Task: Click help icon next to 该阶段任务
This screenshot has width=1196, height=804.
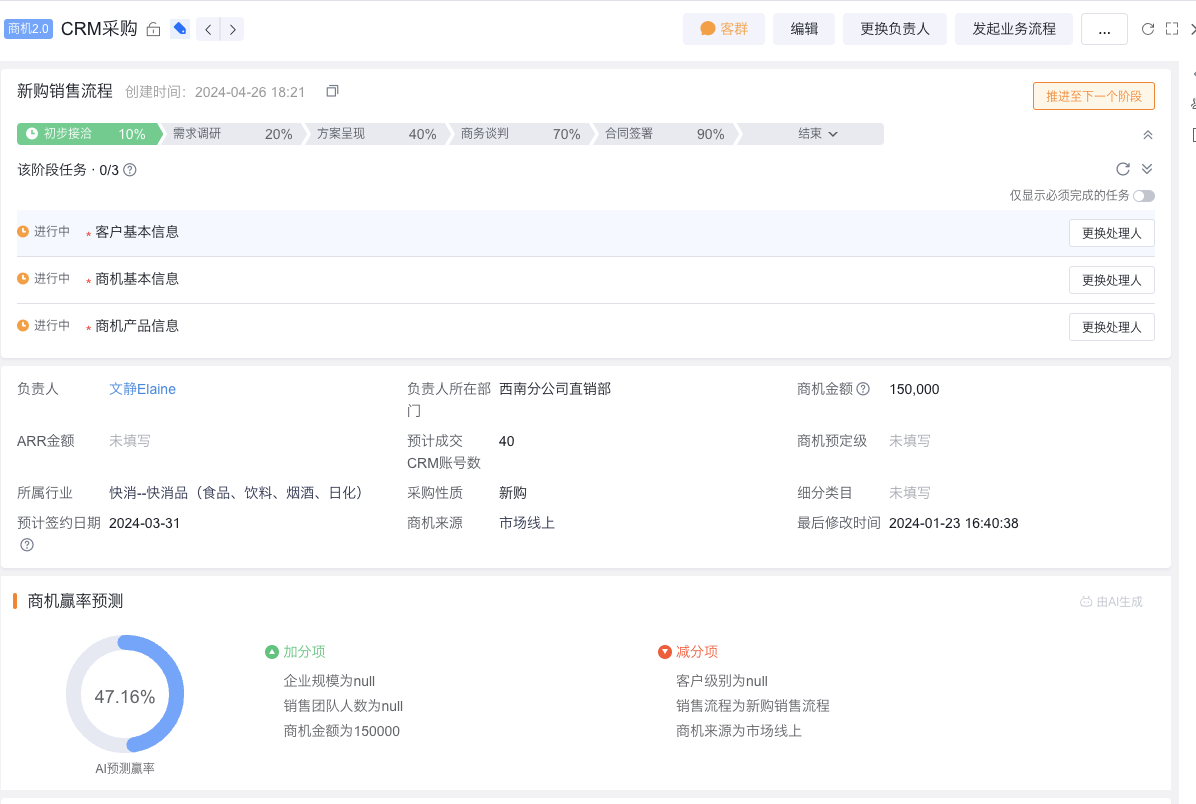Action: click(x=130, y=169)
